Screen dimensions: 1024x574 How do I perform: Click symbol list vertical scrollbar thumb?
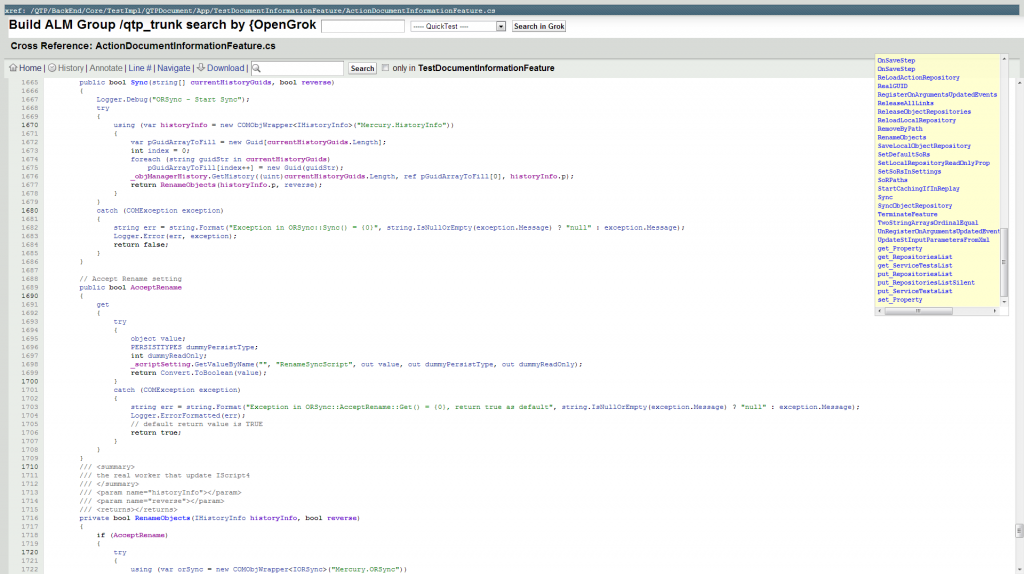point(1004,262)
